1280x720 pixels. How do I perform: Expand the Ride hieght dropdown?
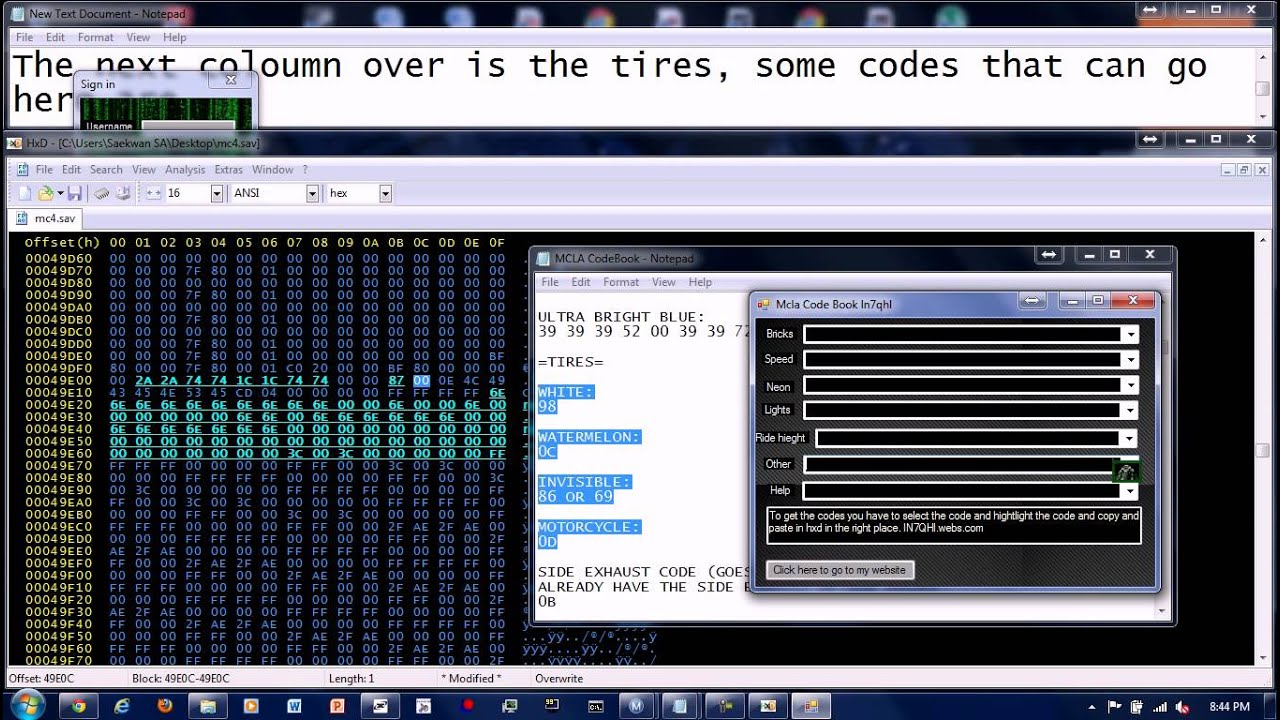tap(1129, 438)
